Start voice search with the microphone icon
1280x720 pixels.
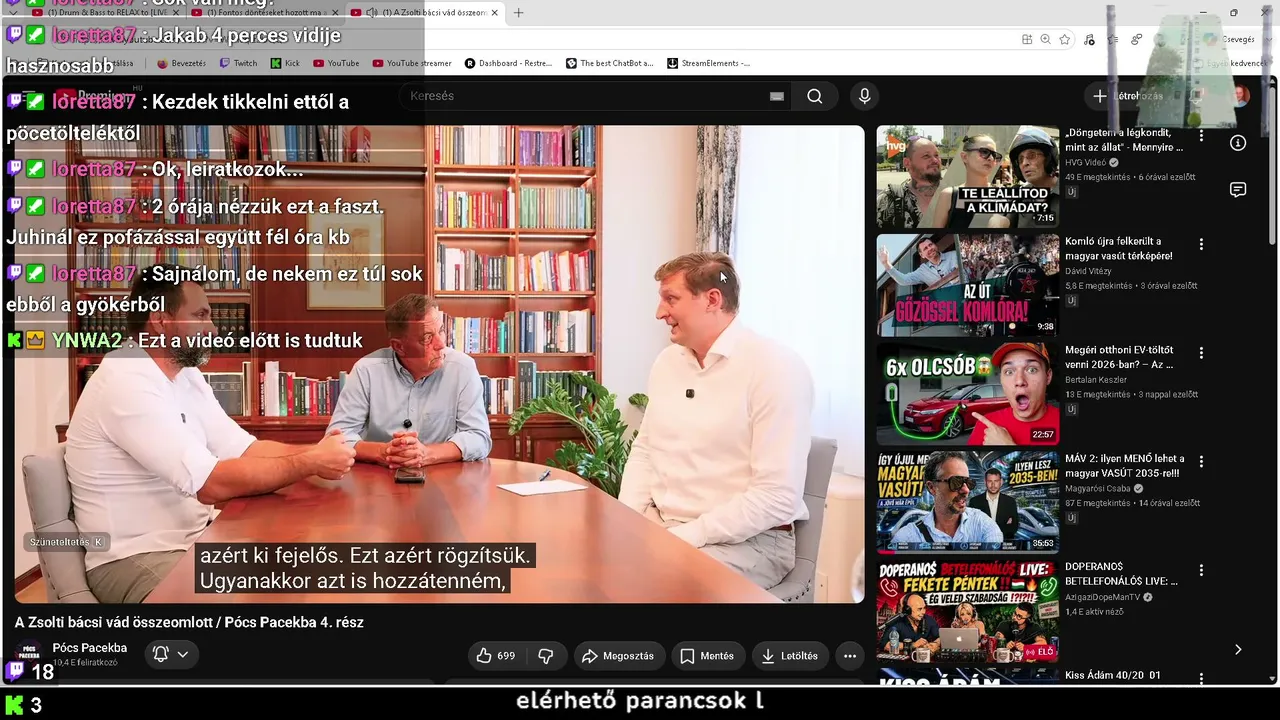pyautogui.click(x=865, y=96)
